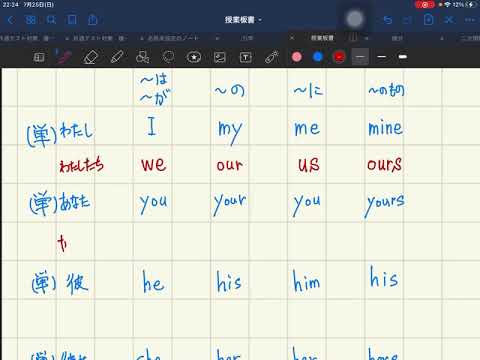Redo the last undone action
Viewport: 480px width, 360px height.
tap(407, 20)
